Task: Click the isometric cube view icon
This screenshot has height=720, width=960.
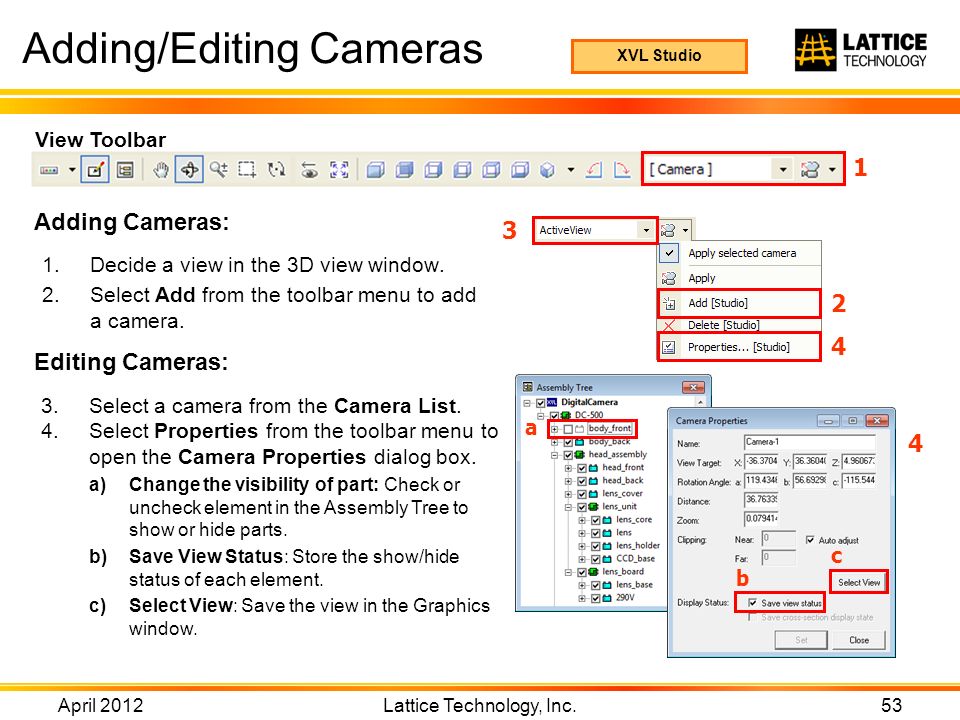Action: (547, 170)
